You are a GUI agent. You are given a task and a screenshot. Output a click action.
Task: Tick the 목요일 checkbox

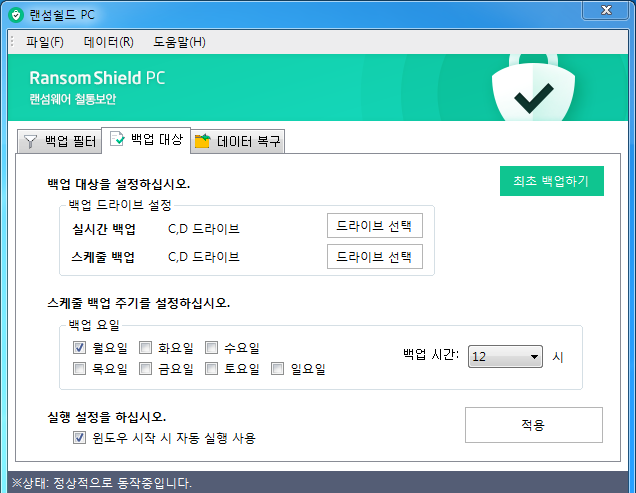tap(79, 368)
